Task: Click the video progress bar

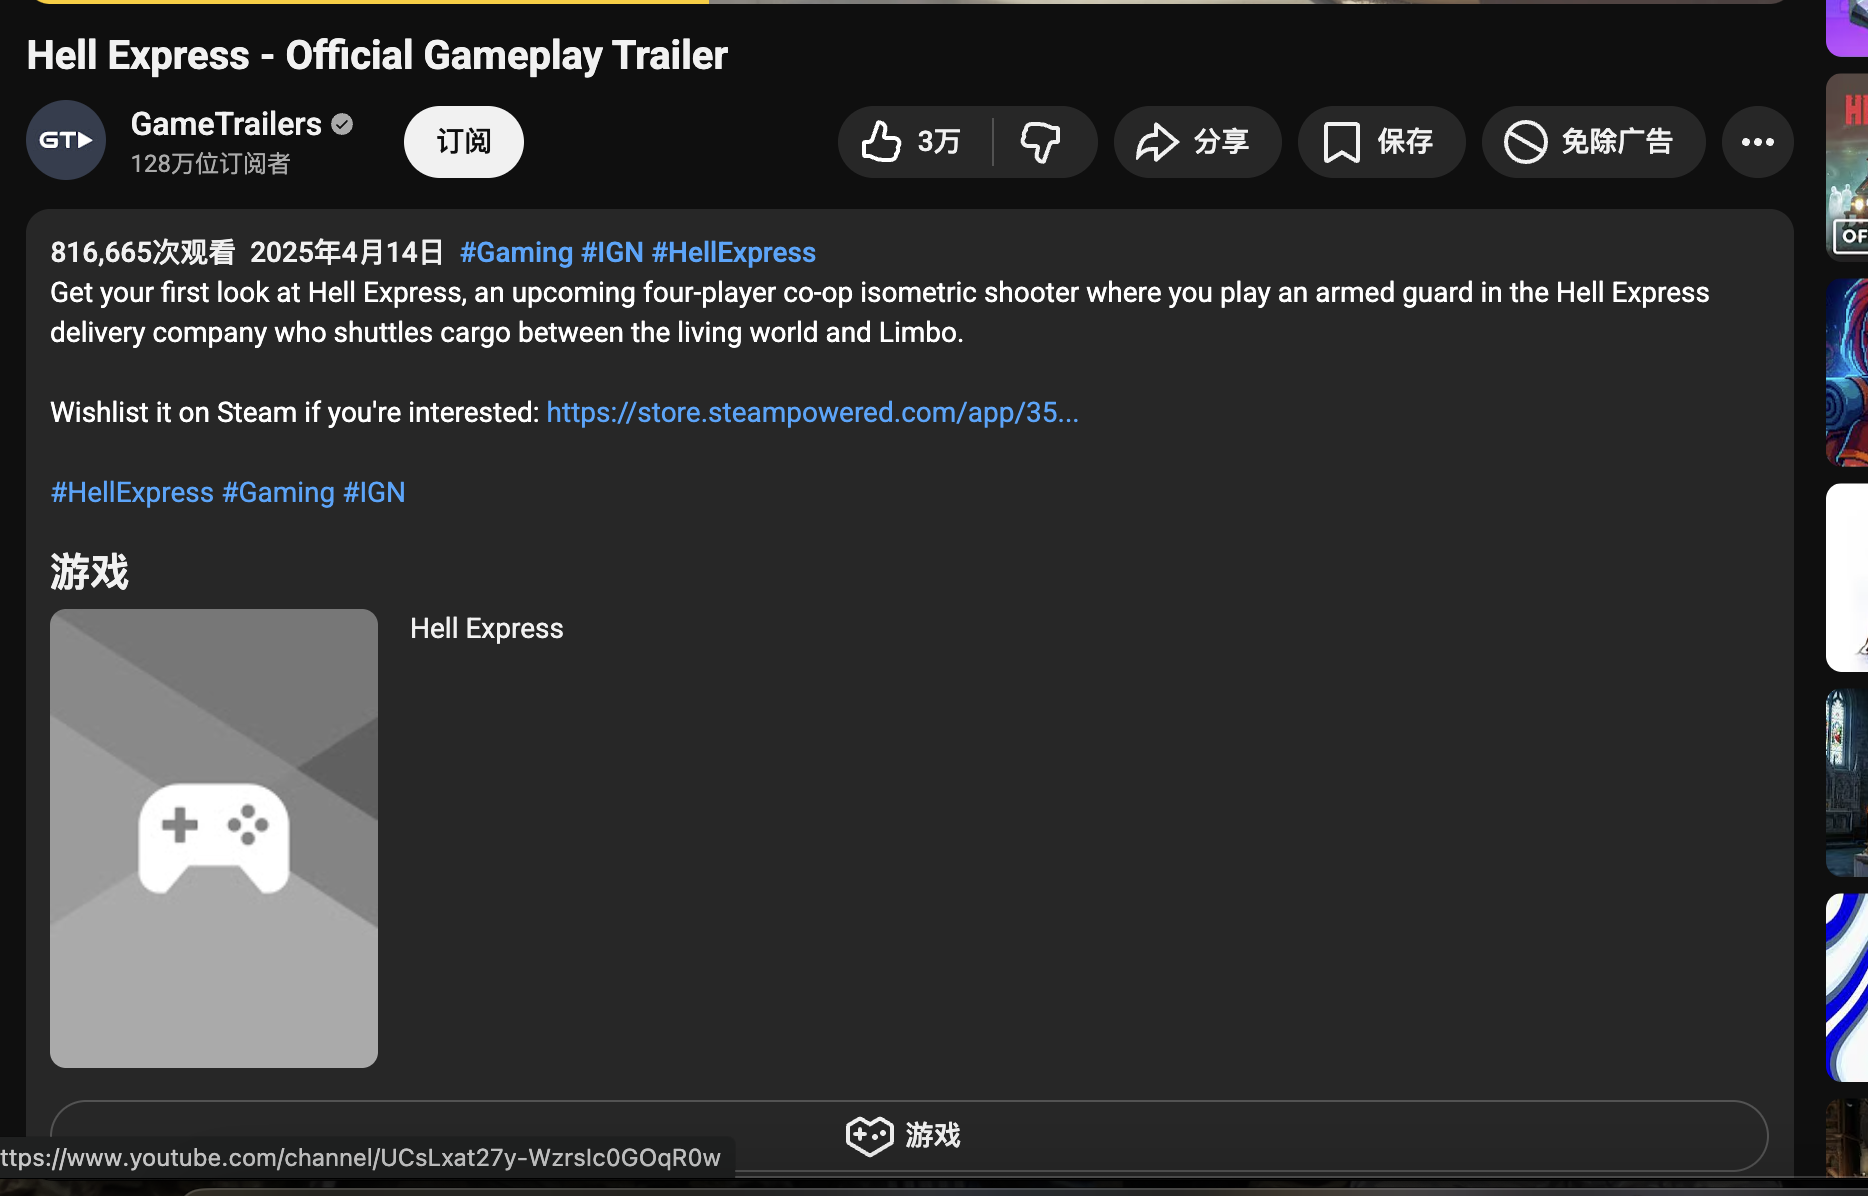Action: (910, 2)
